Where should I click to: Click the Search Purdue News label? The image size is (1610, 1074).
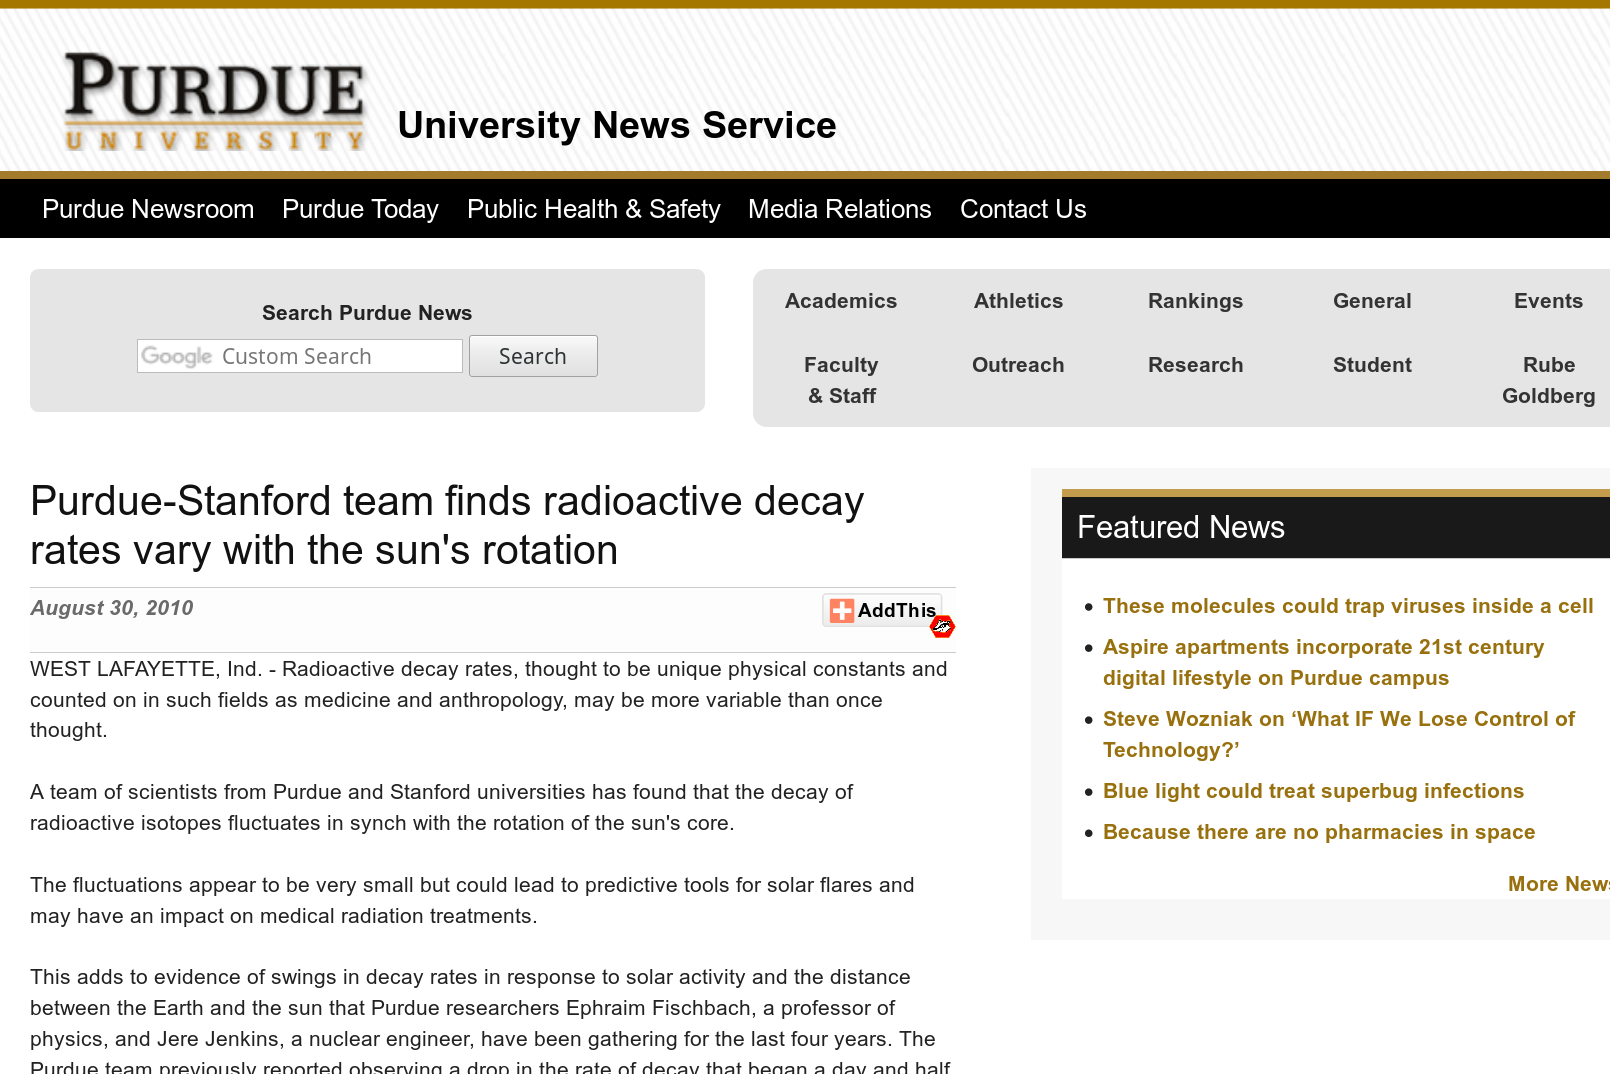pyautogui.click(x=367, y=313)
